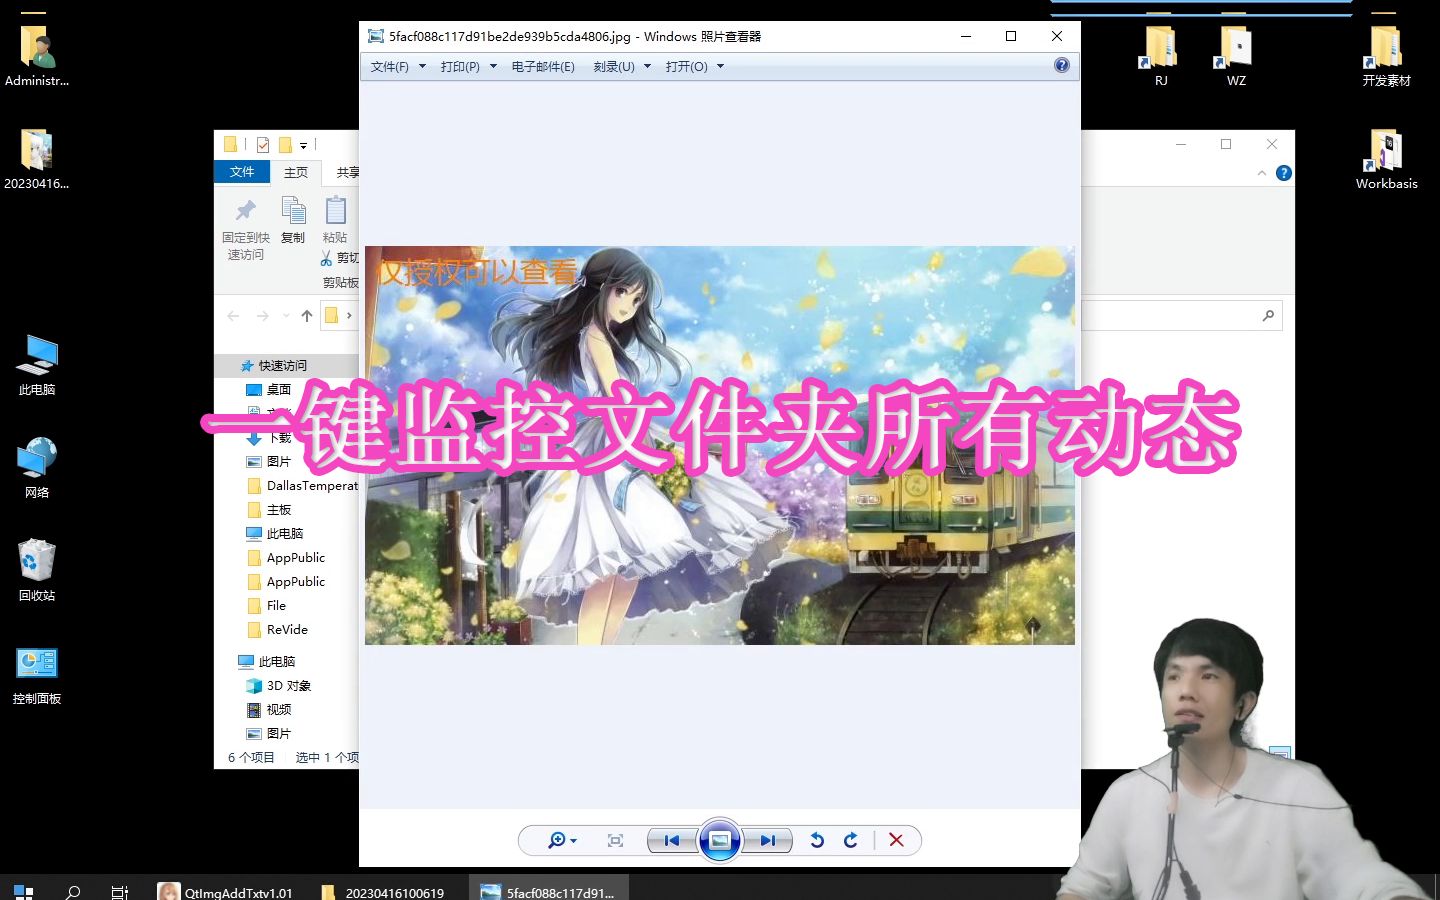Open Photo Viewer help via question mark icon
Image resolution: width=1440 pixels, height=900 pixels.
click(x=1062, y=66)
